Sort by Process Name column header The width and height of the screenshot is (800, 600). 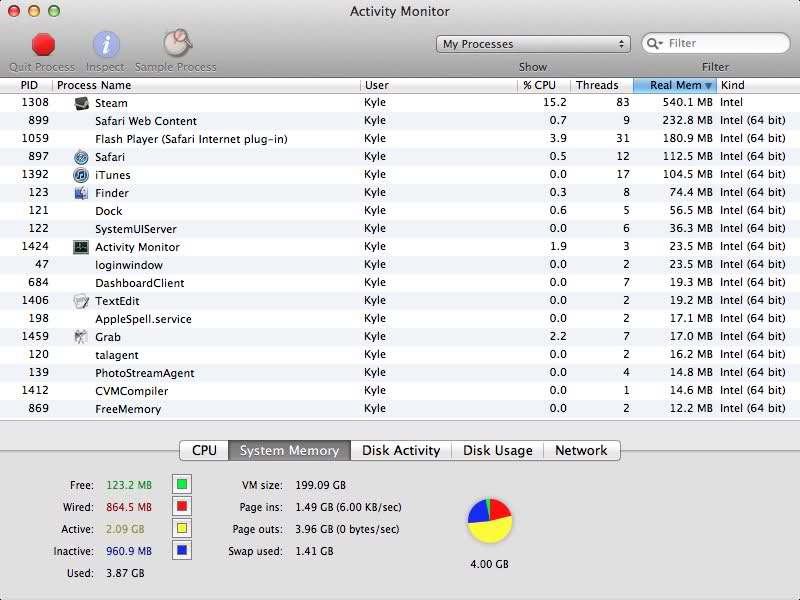[206, 85]
